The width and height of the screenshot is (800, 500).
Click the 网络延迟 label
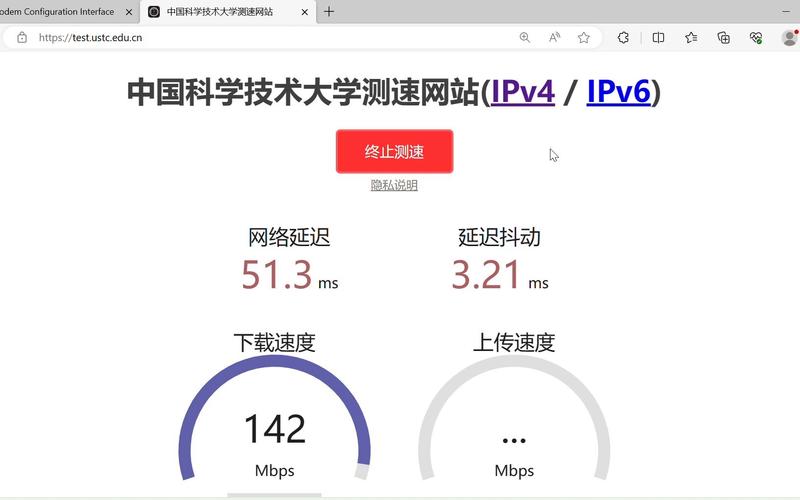click(x=289, y=237)
